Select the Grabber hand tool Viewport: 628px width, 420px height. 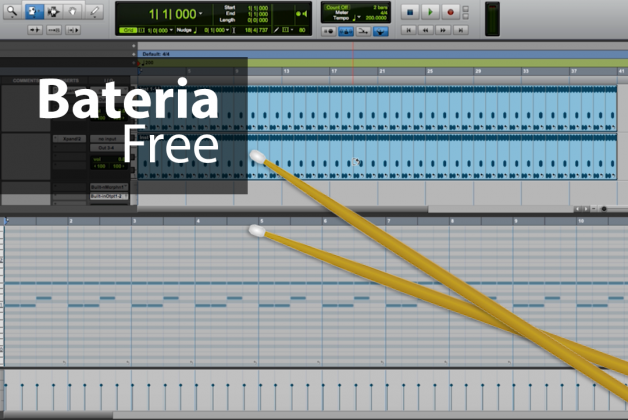[72, 12]
